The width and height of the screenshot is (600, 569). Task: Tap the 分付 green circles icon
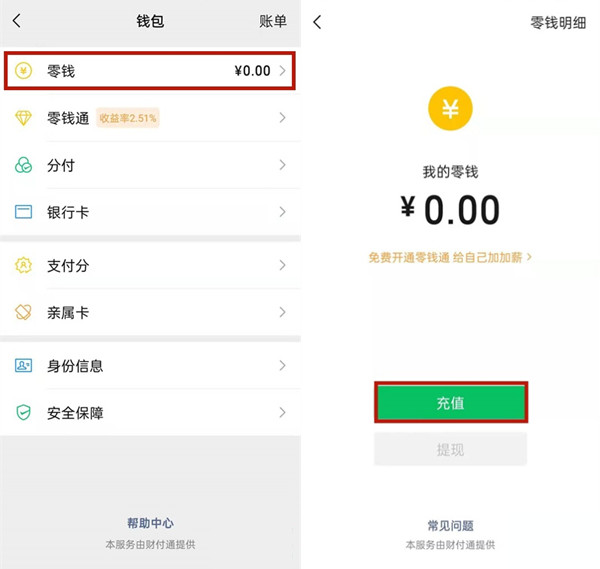coord(24,165)
